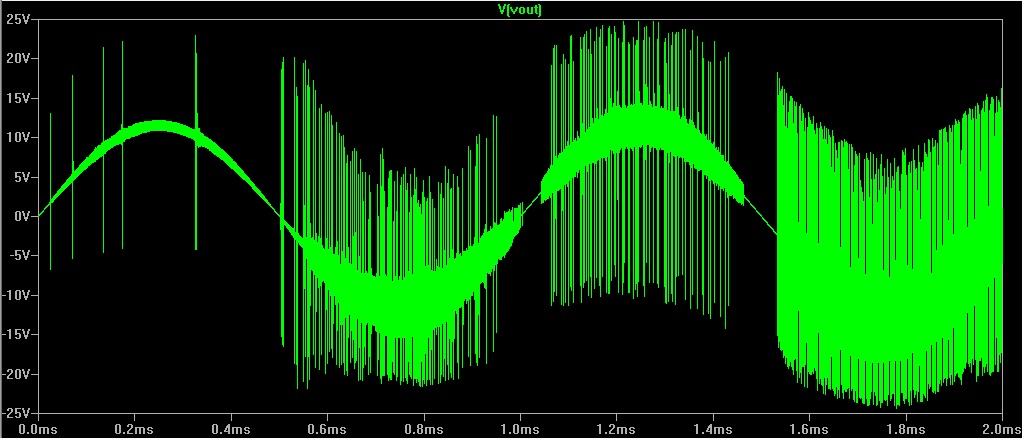Click the 0.8ms time axis label
Viewport: 1022px width, 439px height.
point(424,430)
